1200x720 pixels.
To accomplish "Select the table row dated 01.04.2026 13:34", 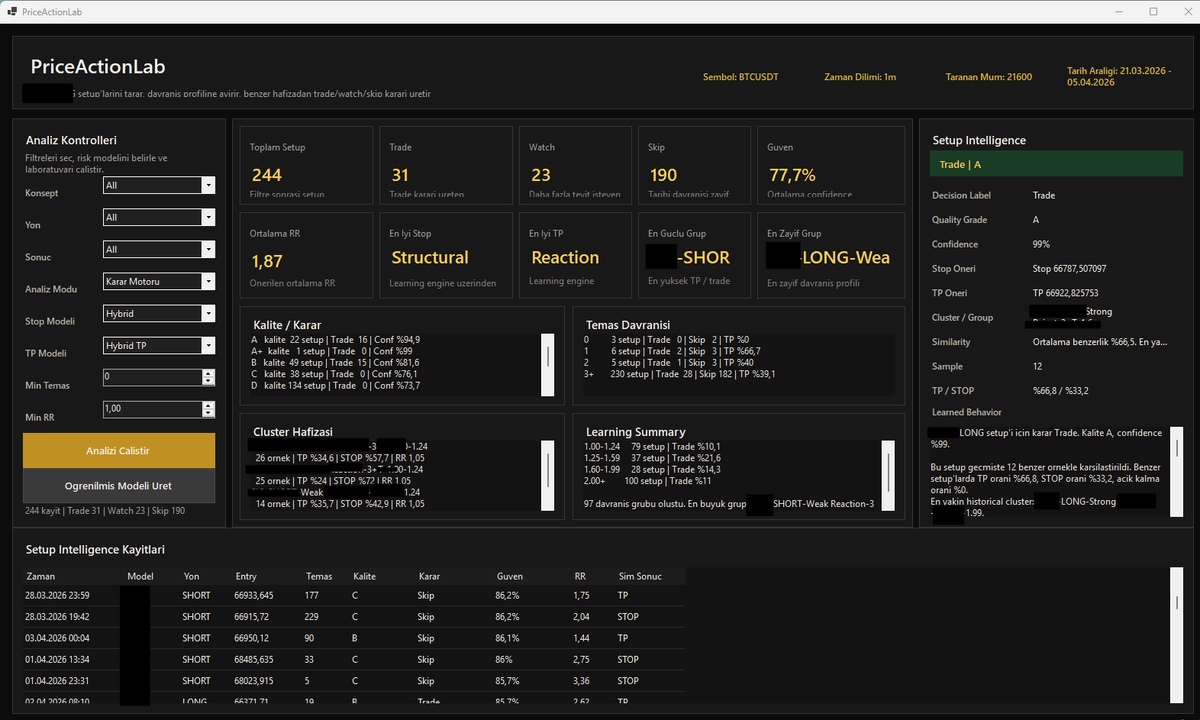I will tap(355, 660).
